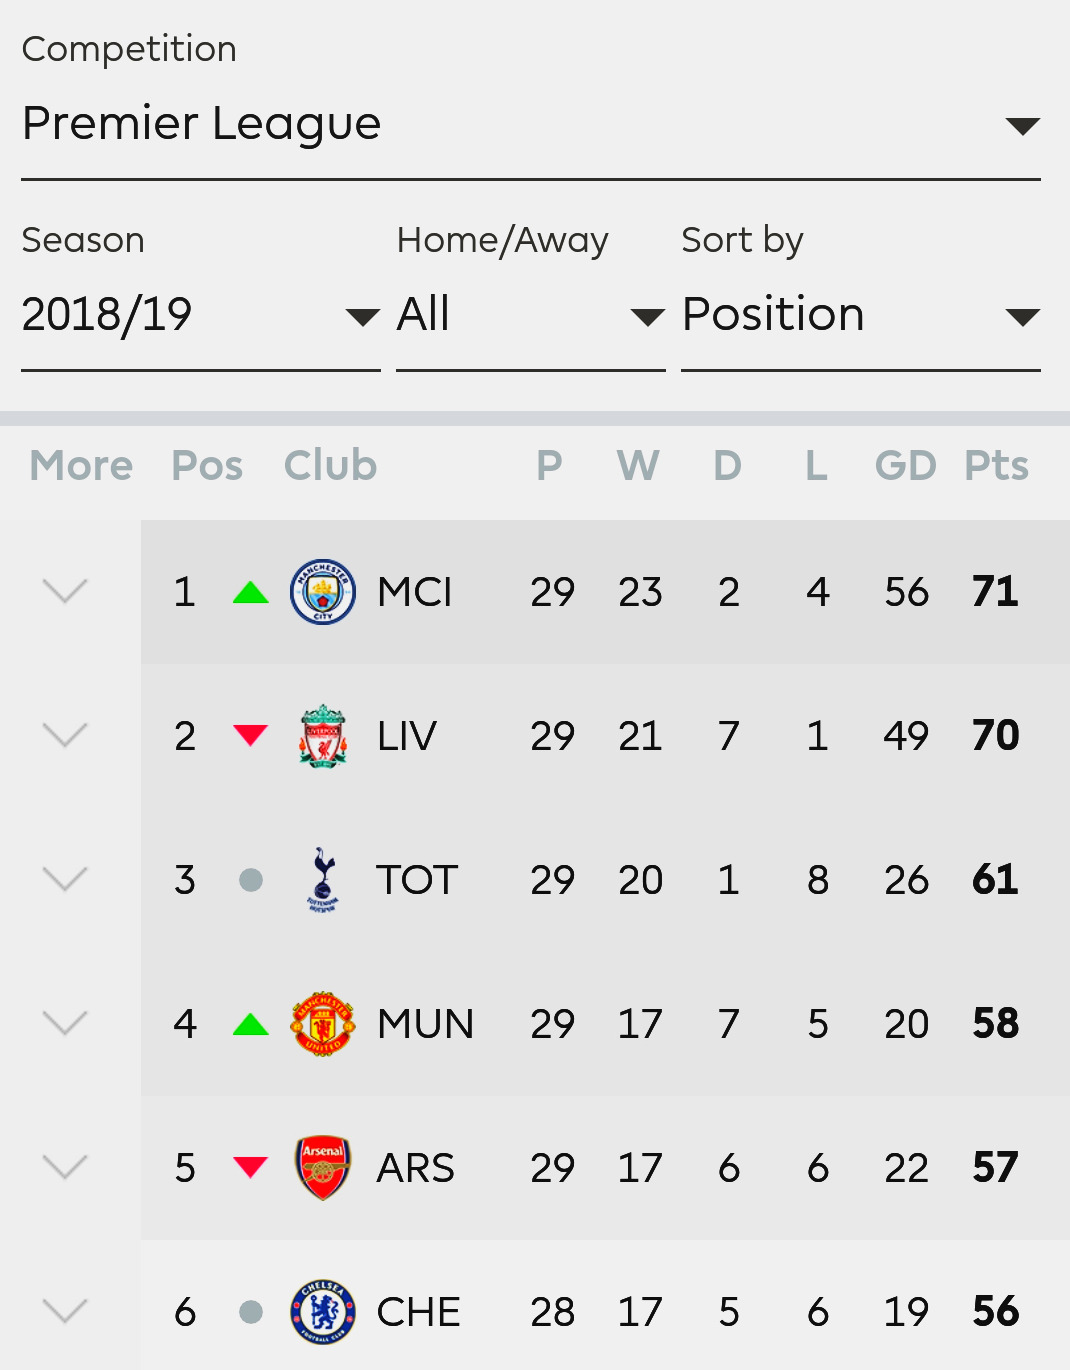This screenshot has width=1070, height=1370.
Task: Open the Sort by Position dropdown
Action: click(861, 317)
